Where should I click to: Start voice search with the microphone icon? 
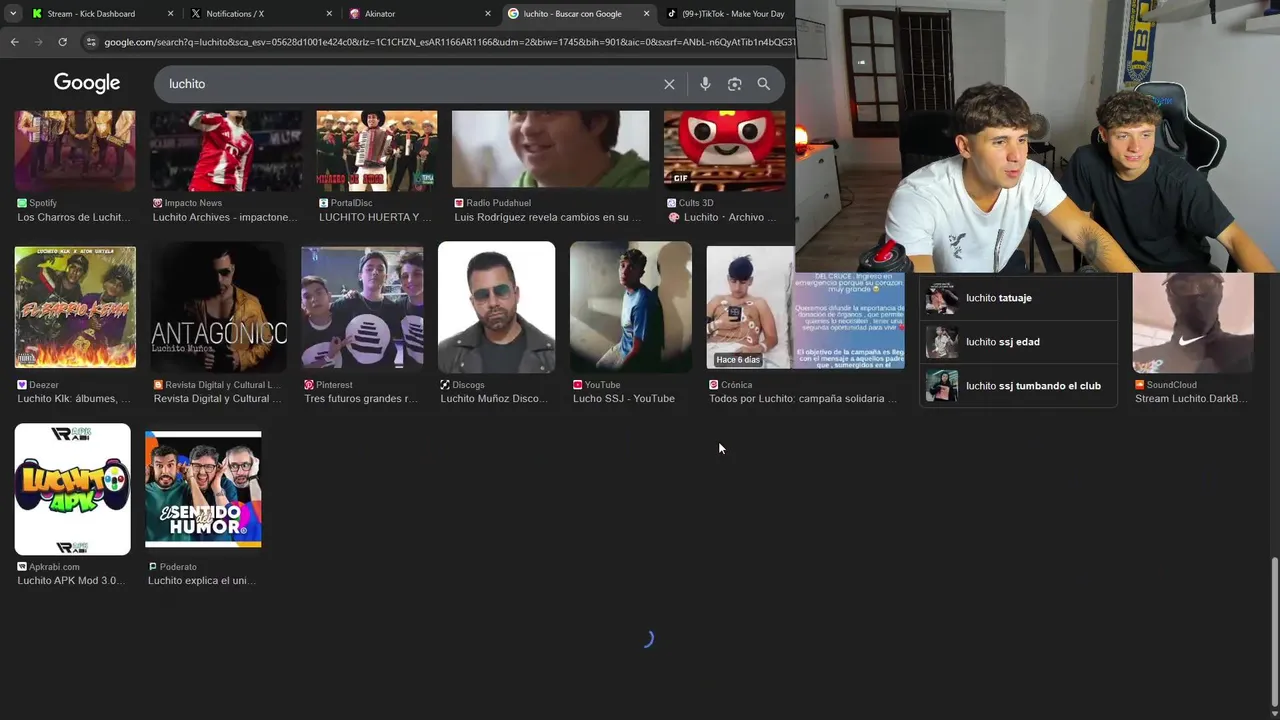pyautogui.click(x=705, y=84)
